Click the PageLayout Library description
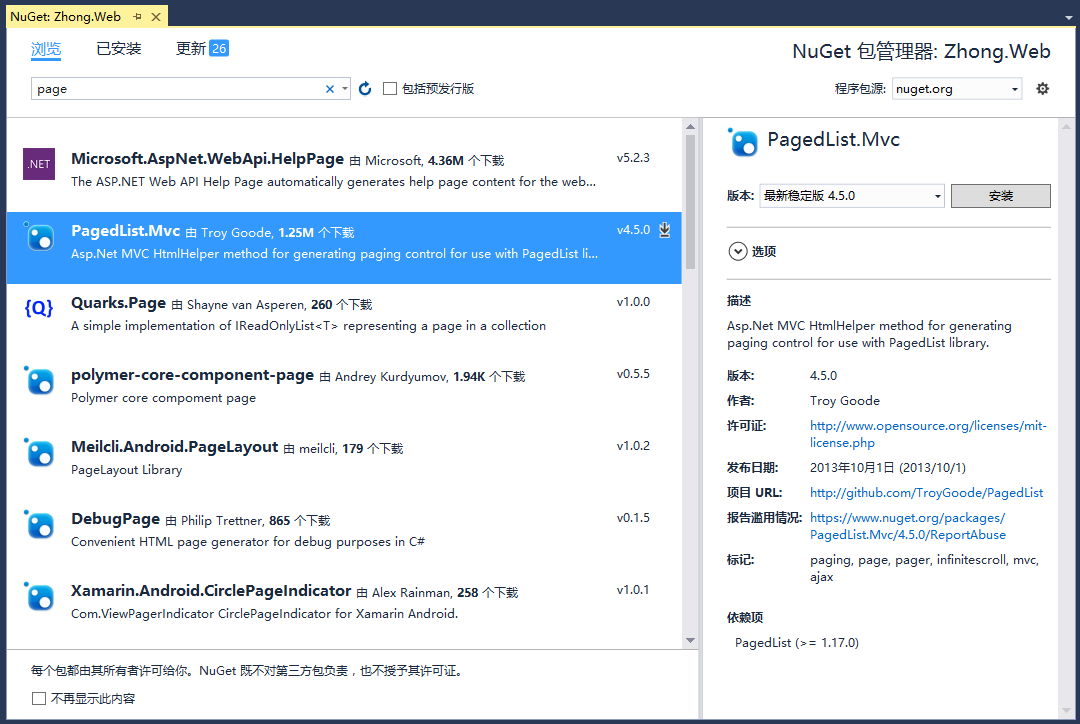Screen dimensions: 1080x724 click(127, 470)
